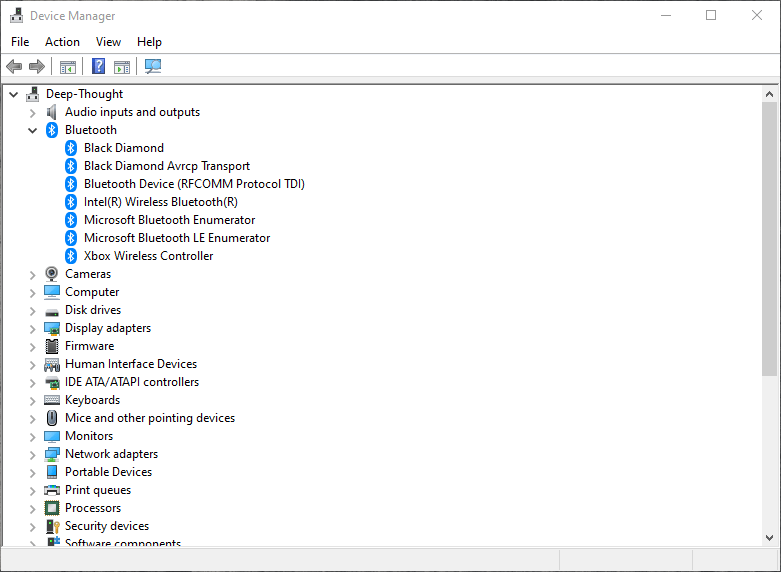Select the Security devices label

point(107,526)
